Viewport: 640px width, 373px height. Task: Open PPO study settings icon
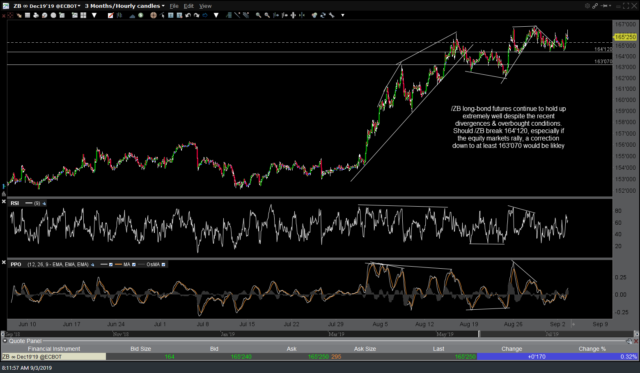[x=93, y=264]
